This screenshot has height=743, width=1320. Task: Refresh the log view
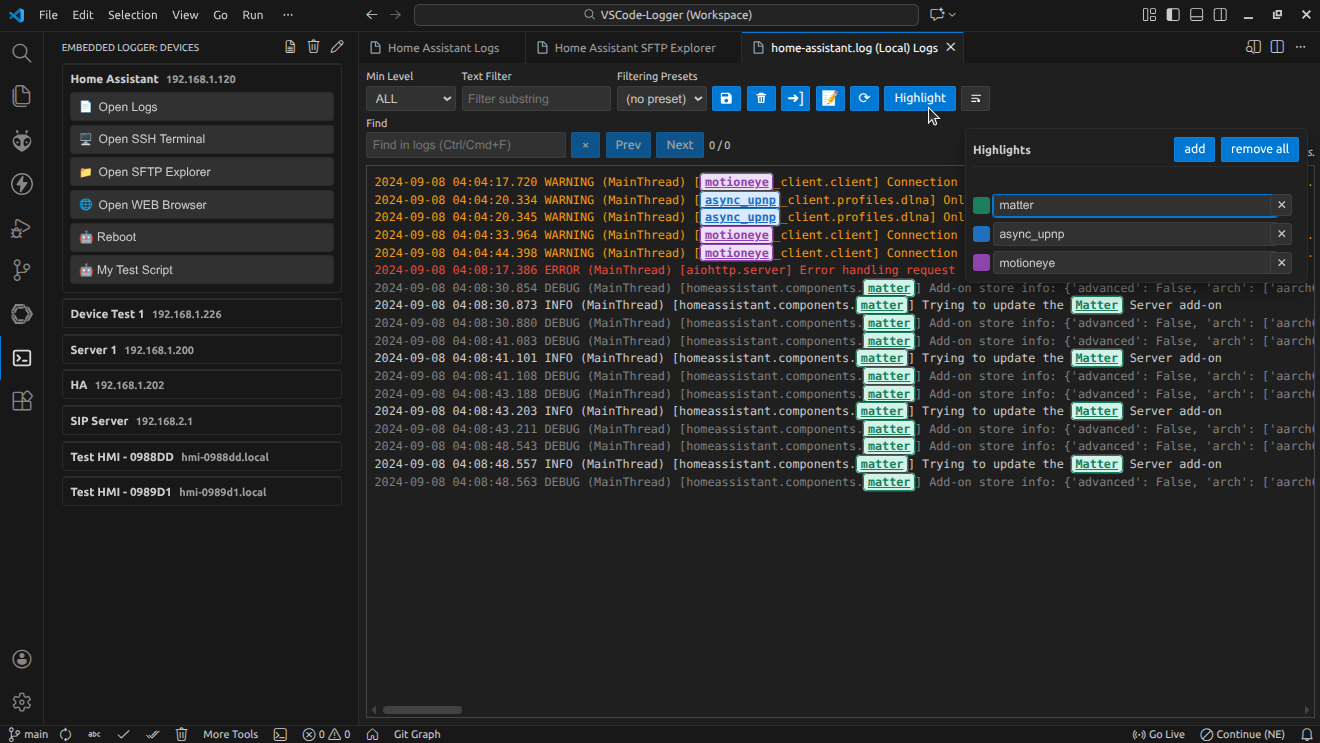tap(864, 98)
